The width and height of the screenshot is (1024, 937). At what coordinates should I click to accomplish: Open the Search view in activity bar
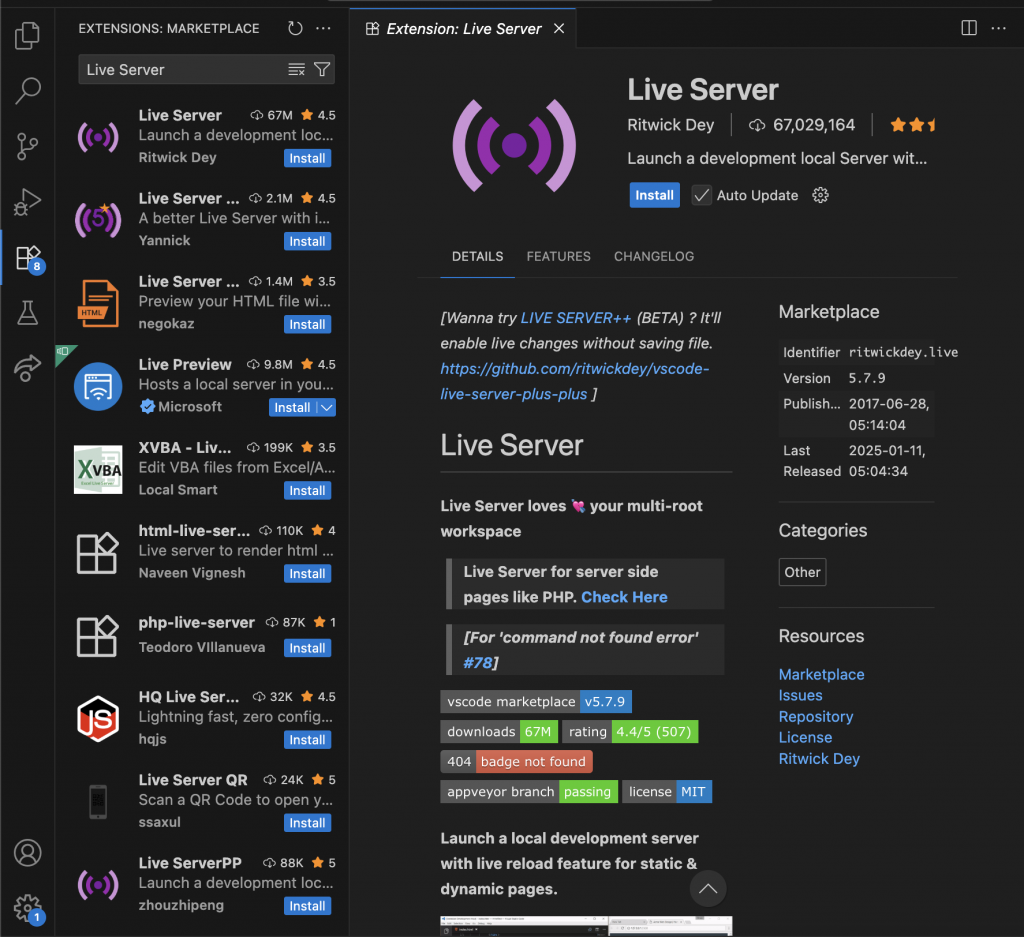tap(27, 90)
